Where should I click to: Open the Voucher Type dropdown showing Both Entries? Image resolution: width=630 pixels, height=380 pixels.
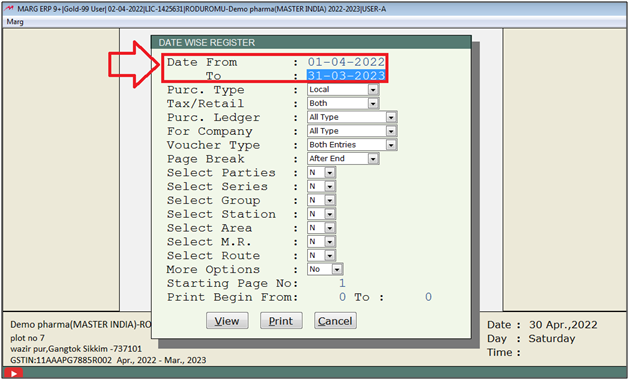point(352,145)
